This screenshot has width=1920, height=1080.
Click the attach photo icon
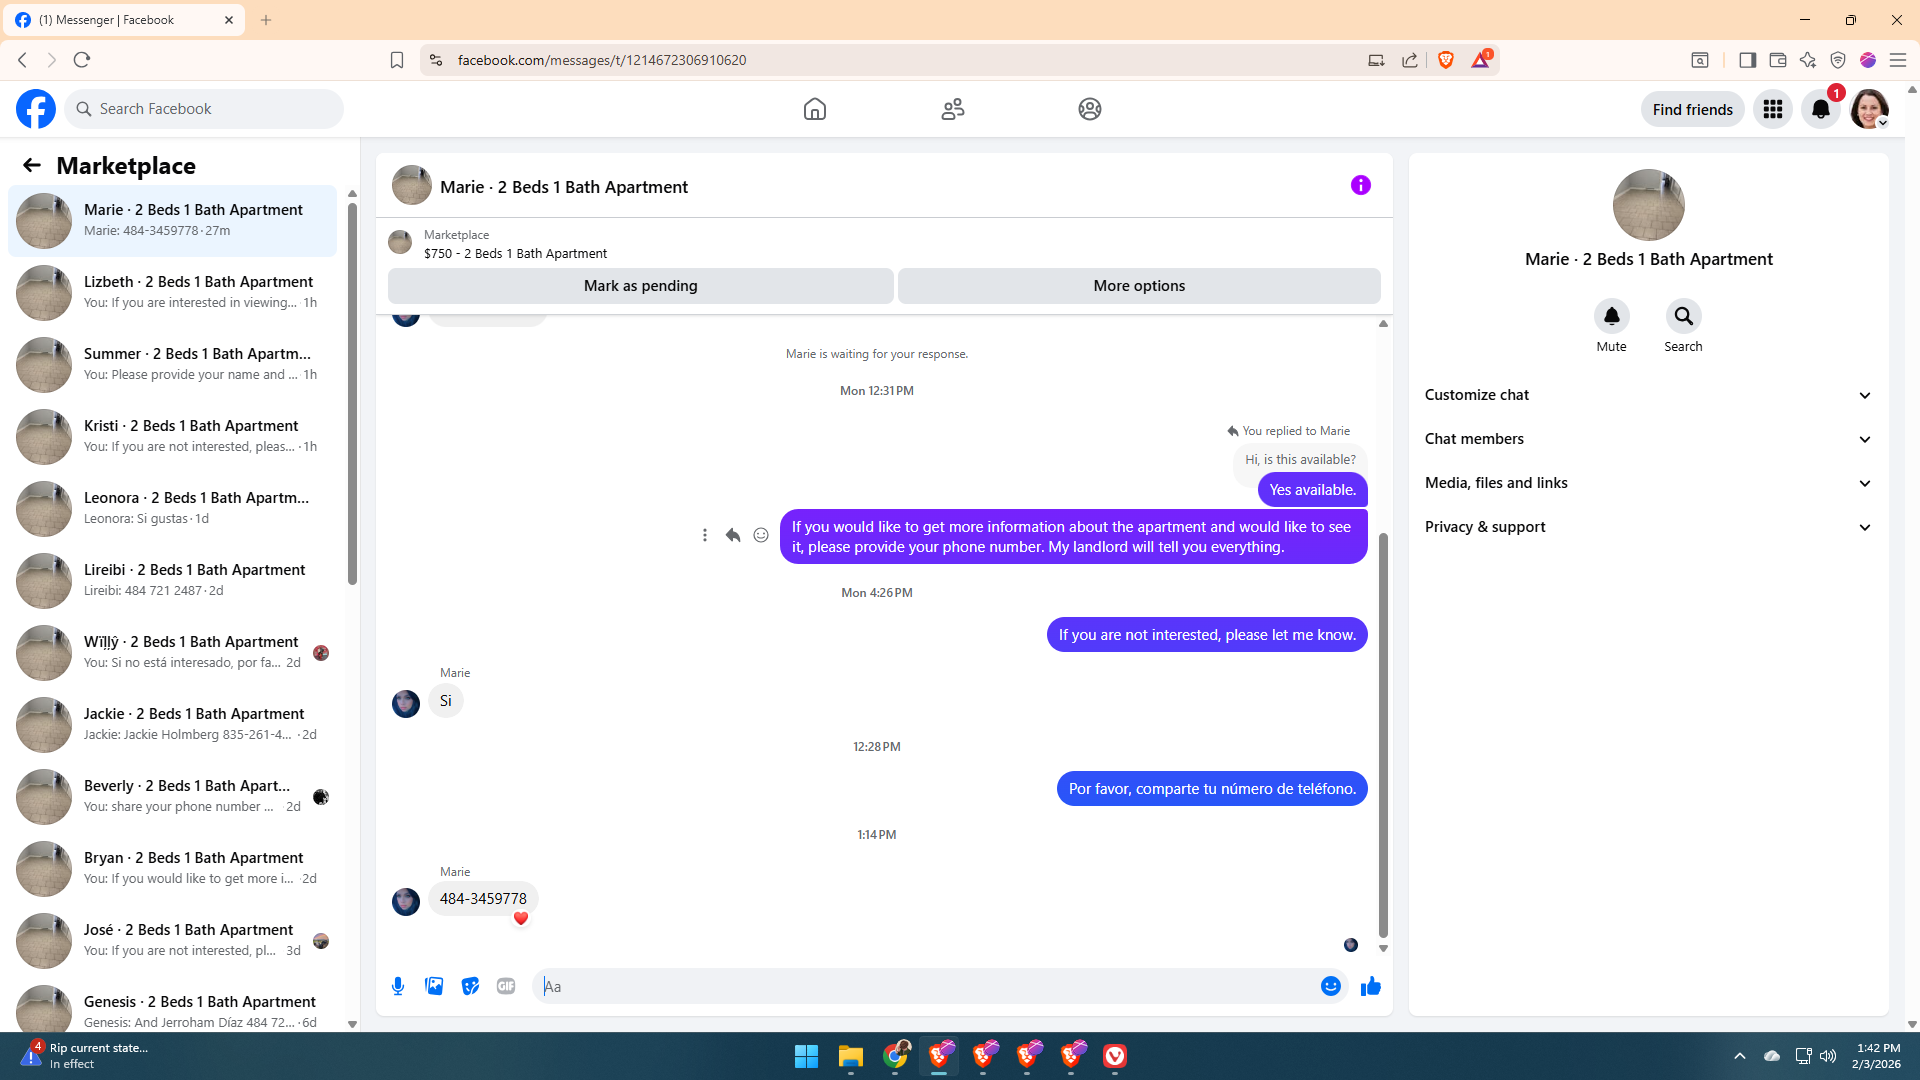[434, 986]
